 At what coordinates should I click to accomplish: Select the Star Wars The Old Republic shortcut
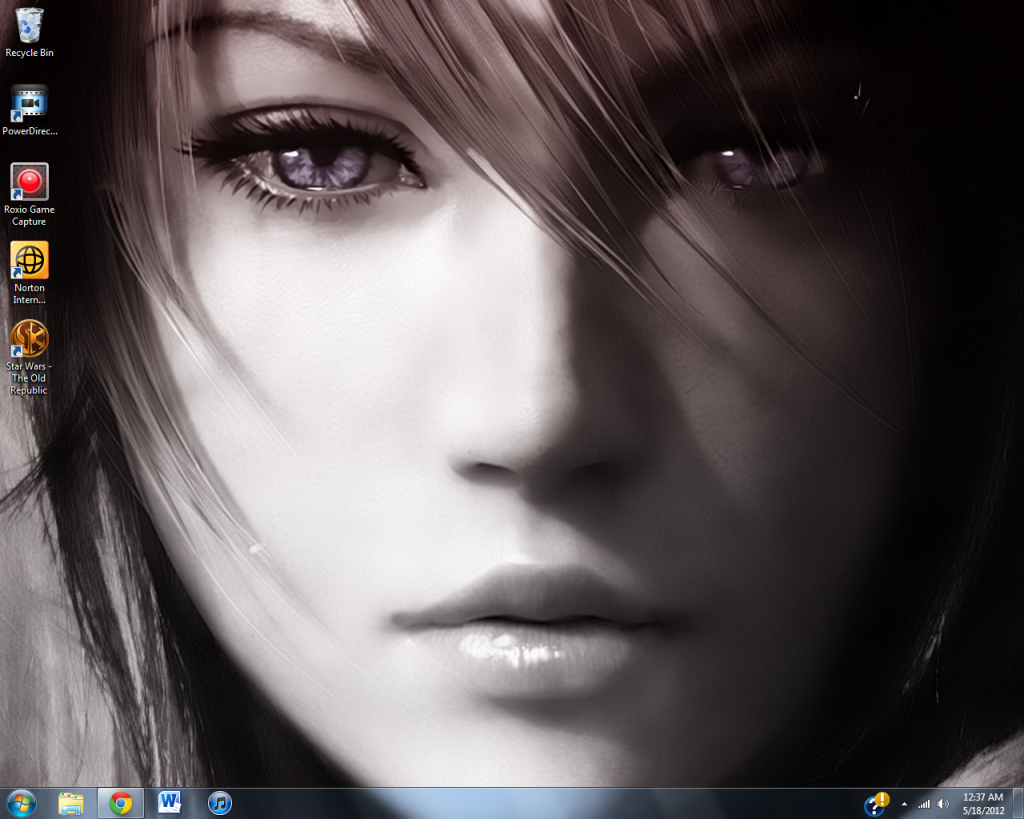[x=29, y=357]
